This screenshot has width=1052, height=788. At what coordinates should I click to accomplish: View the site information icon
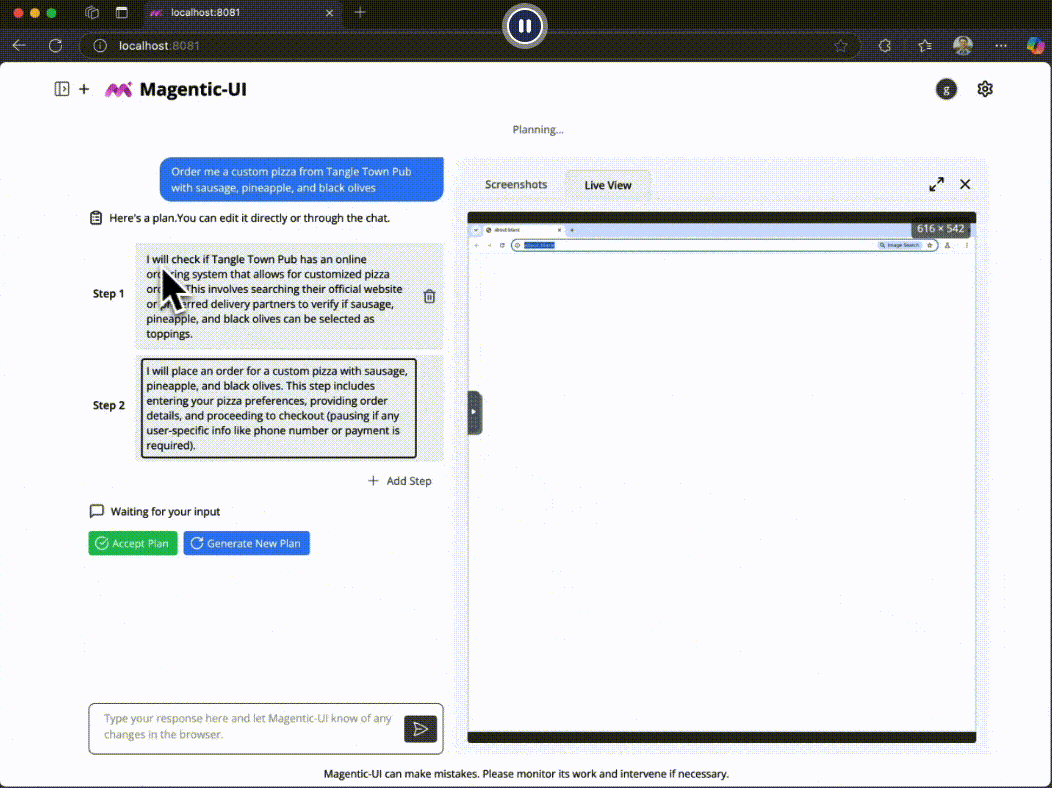(x=100, y=46)
